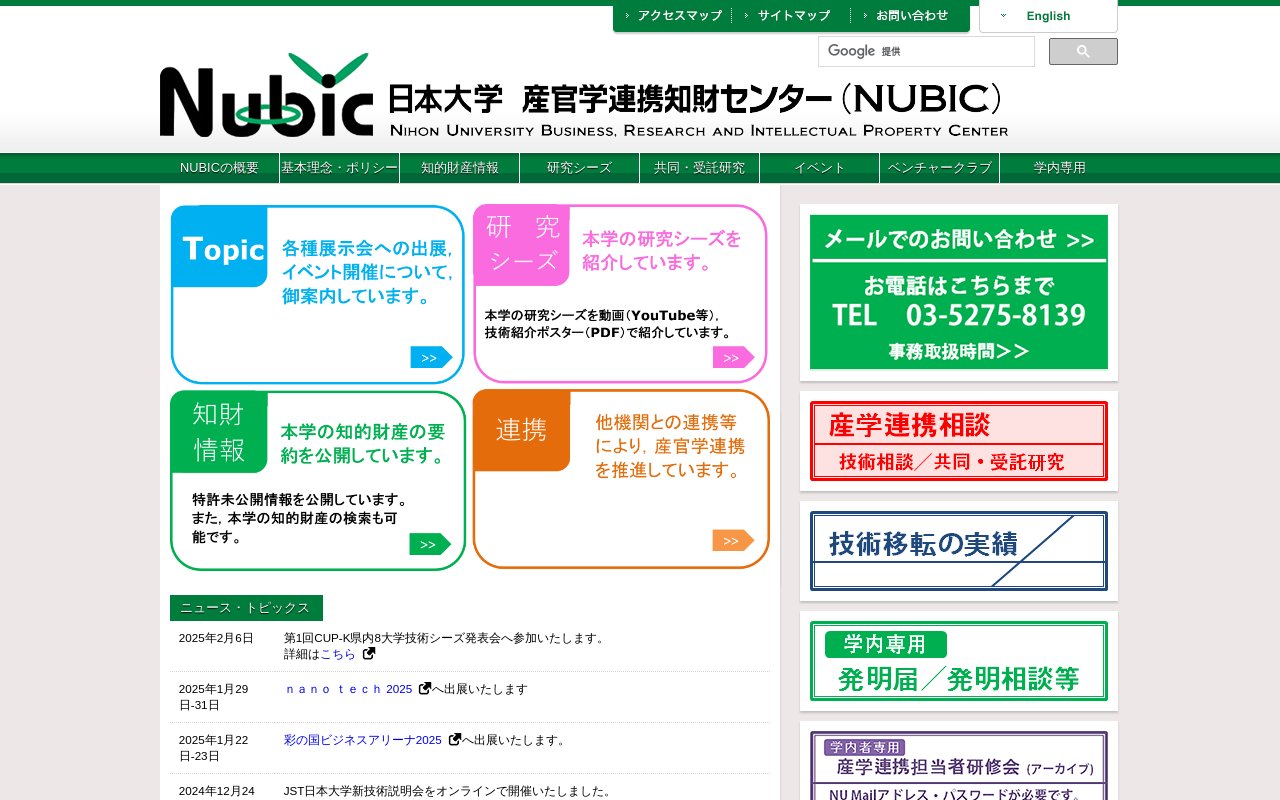This screenshot has height=800, width=1280.
Task: Open 産学連携担当者研修会 archive banner
Action: (x=959, y=766)
